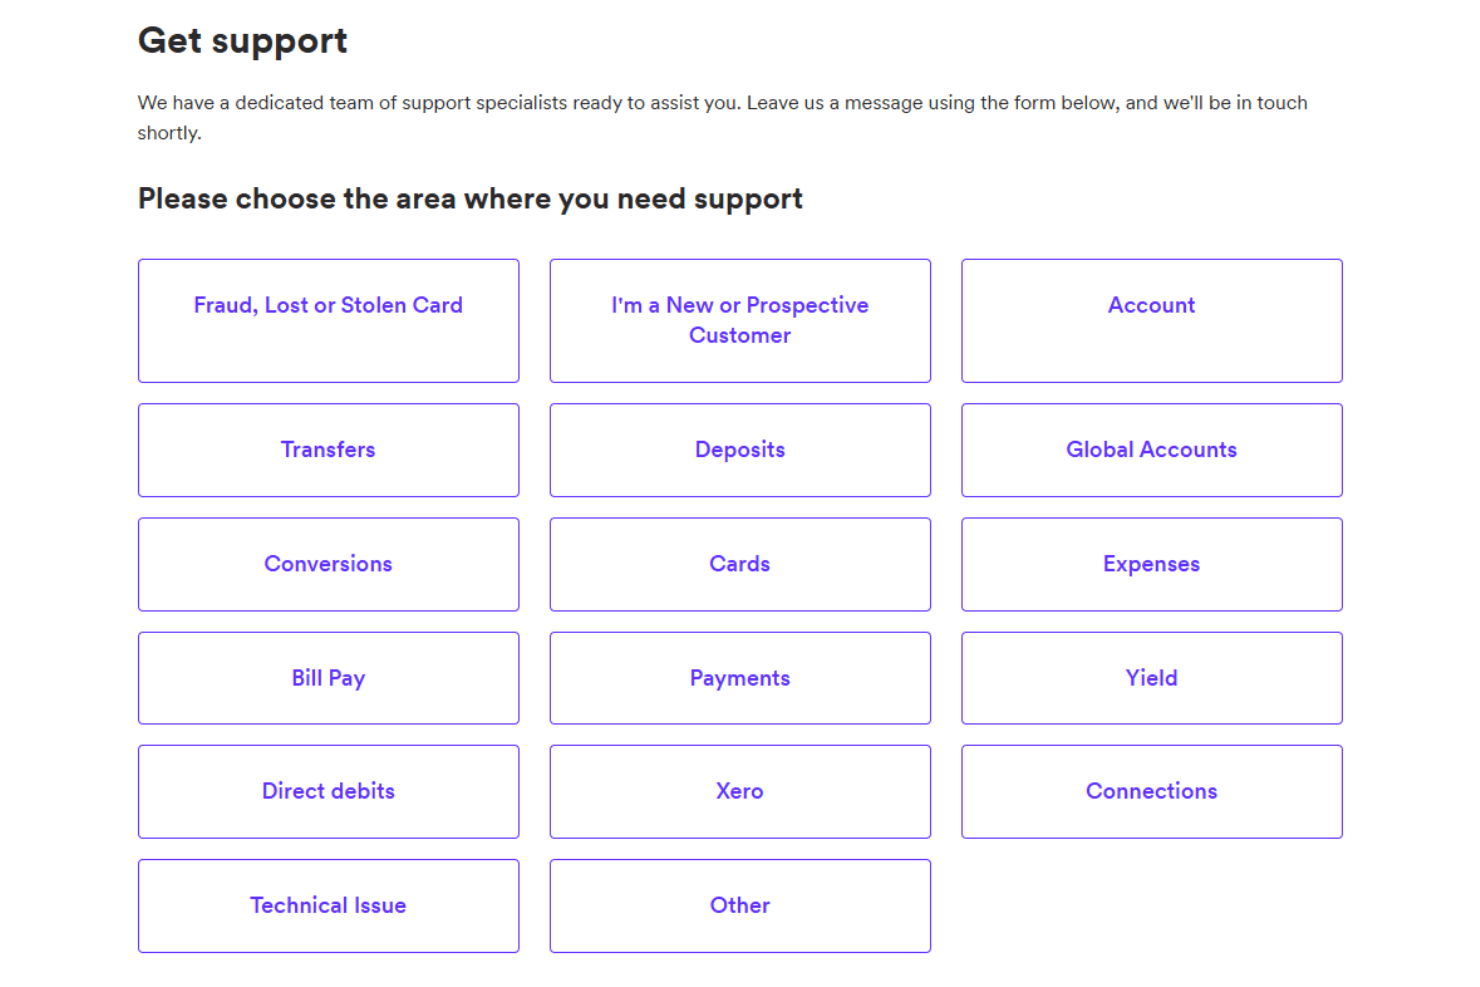Choose Global Accounts support option
Image resolution: width=1480 pixels, height=987 pixels.
[x=1152, y=450]
